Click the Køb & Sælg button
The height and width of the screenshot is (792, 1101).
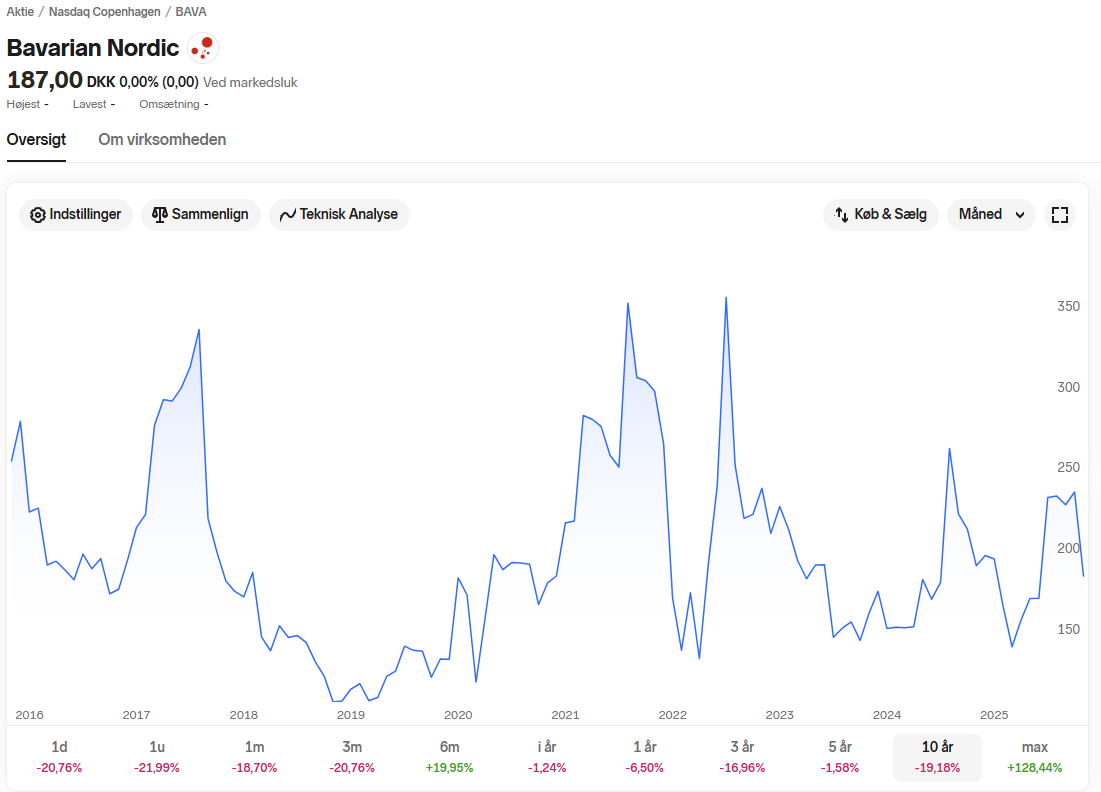click(881, 215)
